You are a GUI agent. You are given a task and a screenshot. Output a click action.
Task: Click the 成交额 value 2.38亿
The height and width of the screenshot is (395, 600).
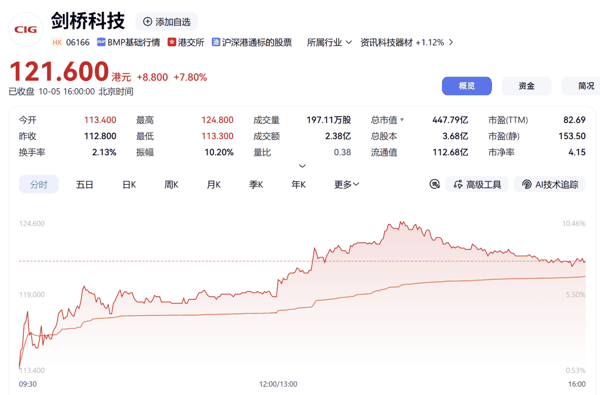click(338, 136)
